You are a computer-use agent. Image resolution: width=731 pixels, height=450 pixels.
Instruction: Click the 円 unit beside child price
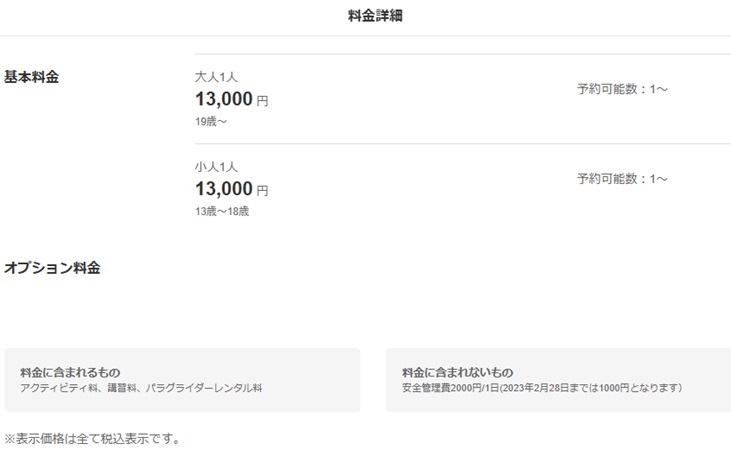coord(263,191)
